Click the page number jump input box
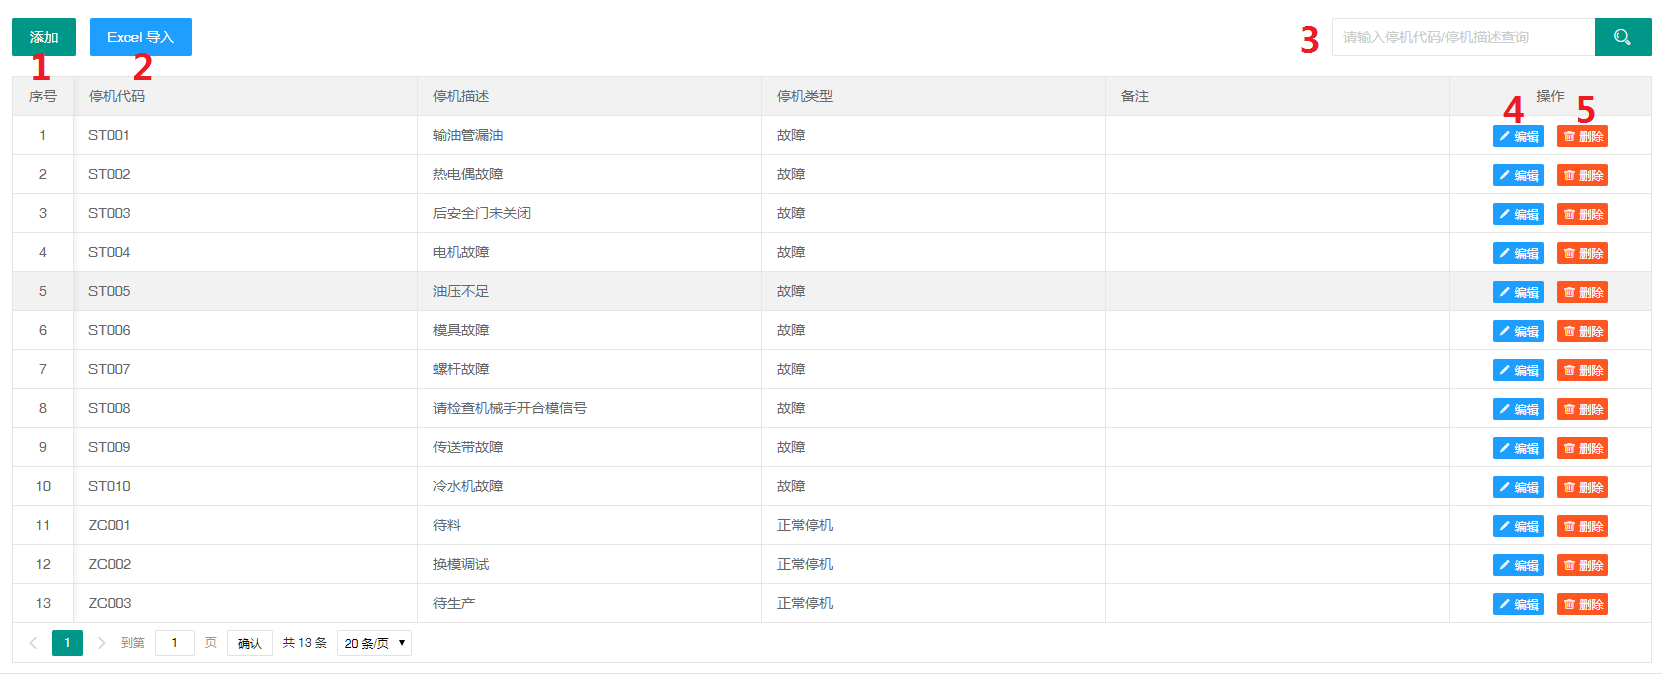Viewport: 1662px width, 674px height. [175, 643]
